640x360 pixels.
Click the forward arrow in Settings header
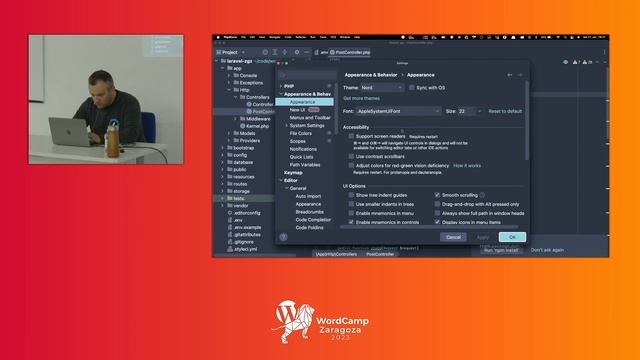[520, 75]
